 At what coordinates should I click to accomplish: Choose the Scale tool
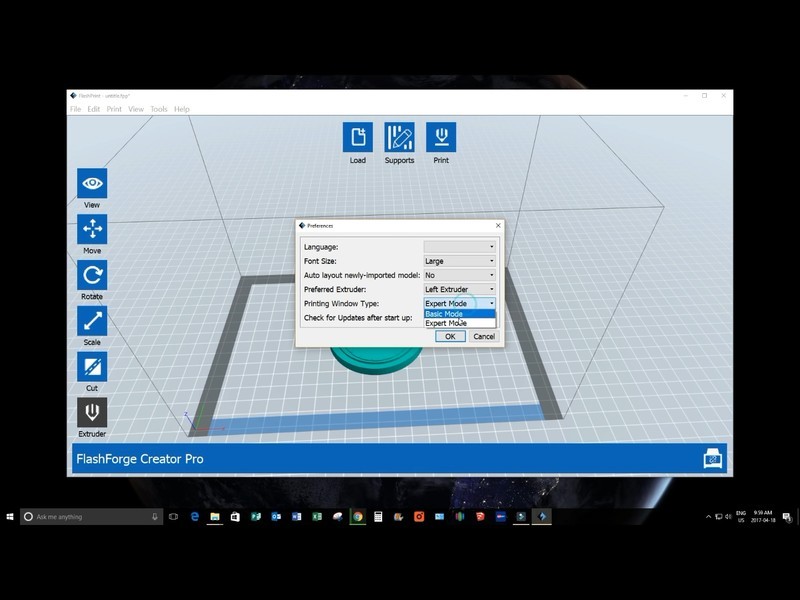[x=92, y=321]
